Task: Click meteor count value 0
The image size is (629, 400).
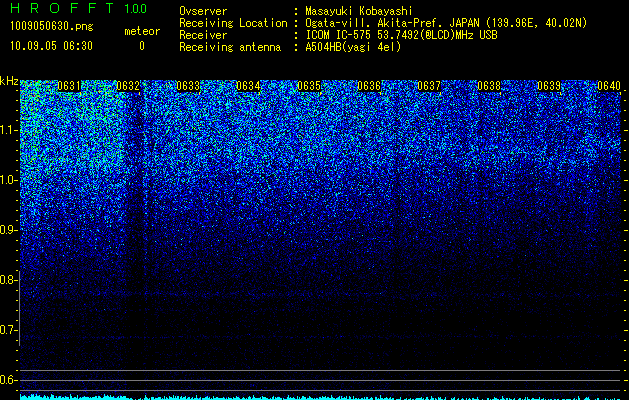Action: tap(142, 46)
